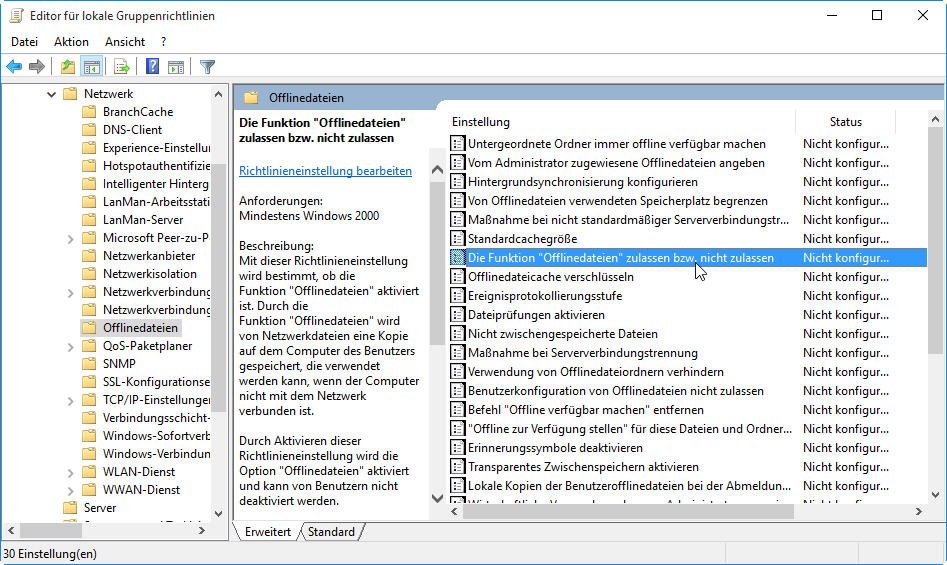This screenshot has width=947, height=565.
Task: Click the settings list scroll-up arrow
Action: (x=935, y=120)
